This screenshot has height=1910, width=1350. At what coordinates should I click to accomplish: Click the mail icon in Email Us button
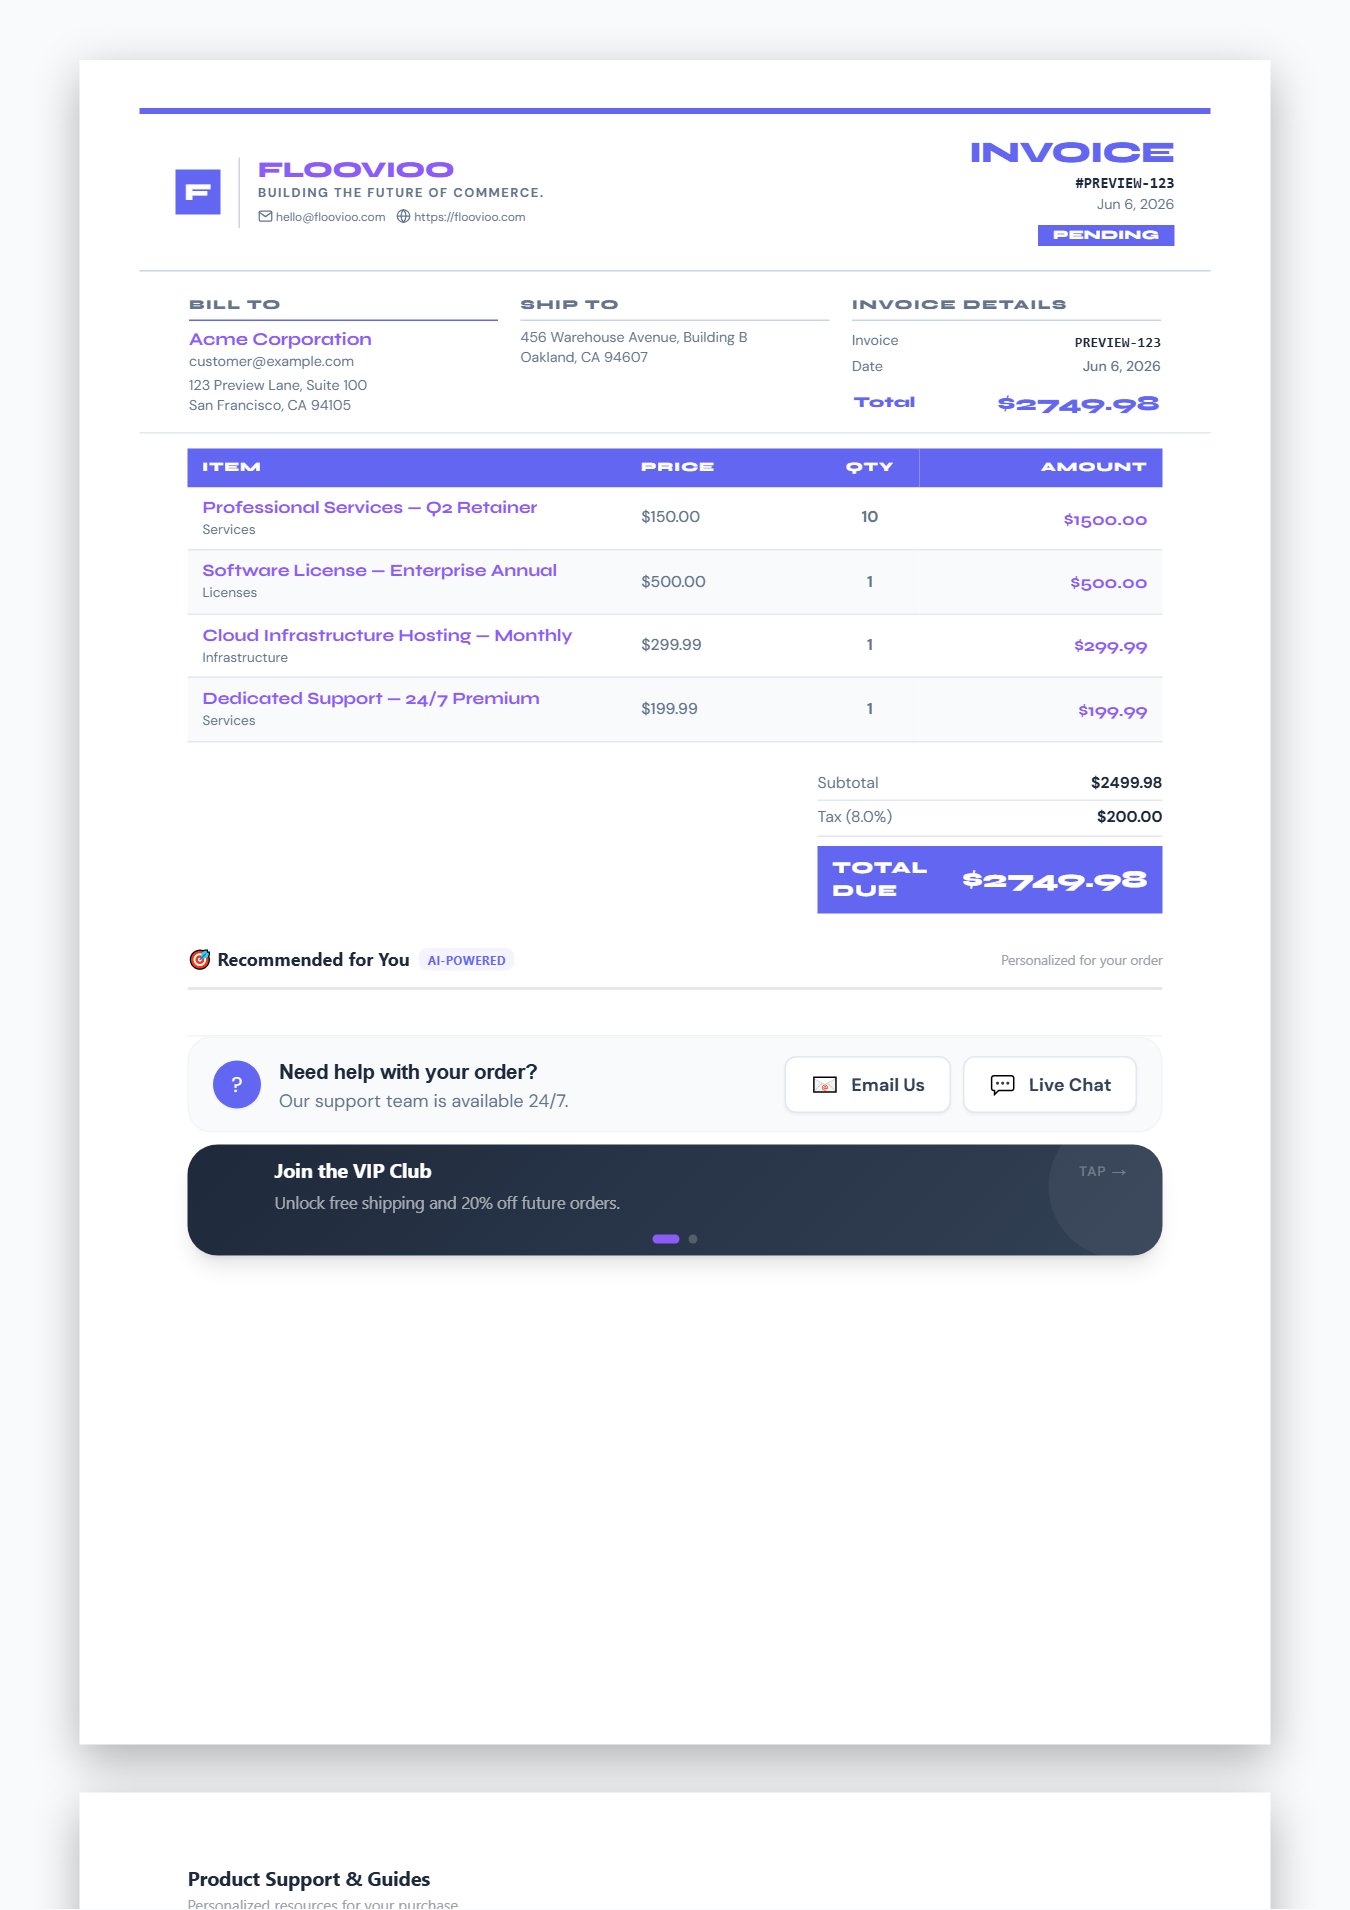(x=825, y=1085)
